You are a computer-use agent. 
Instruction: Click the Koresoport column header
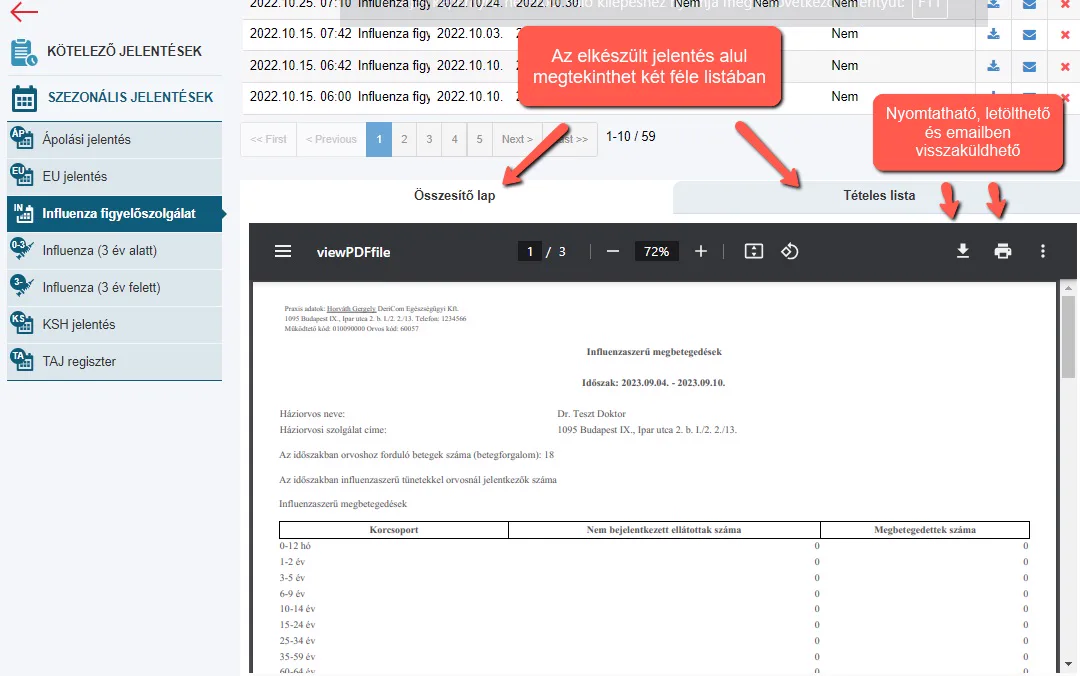pyautogui.click(x=394, y=530)
